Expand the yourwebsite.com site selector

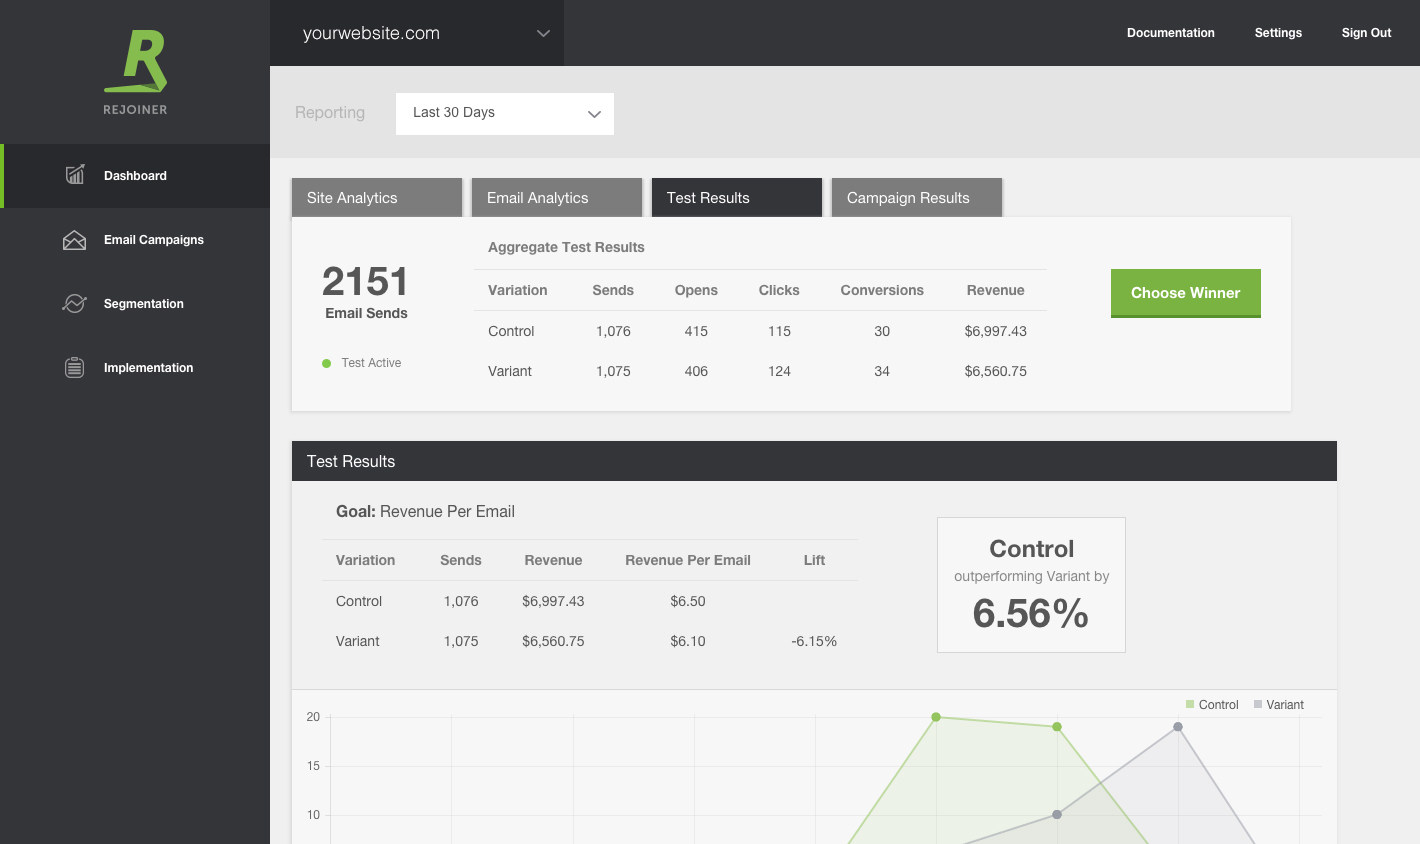[x=417, y=33]
